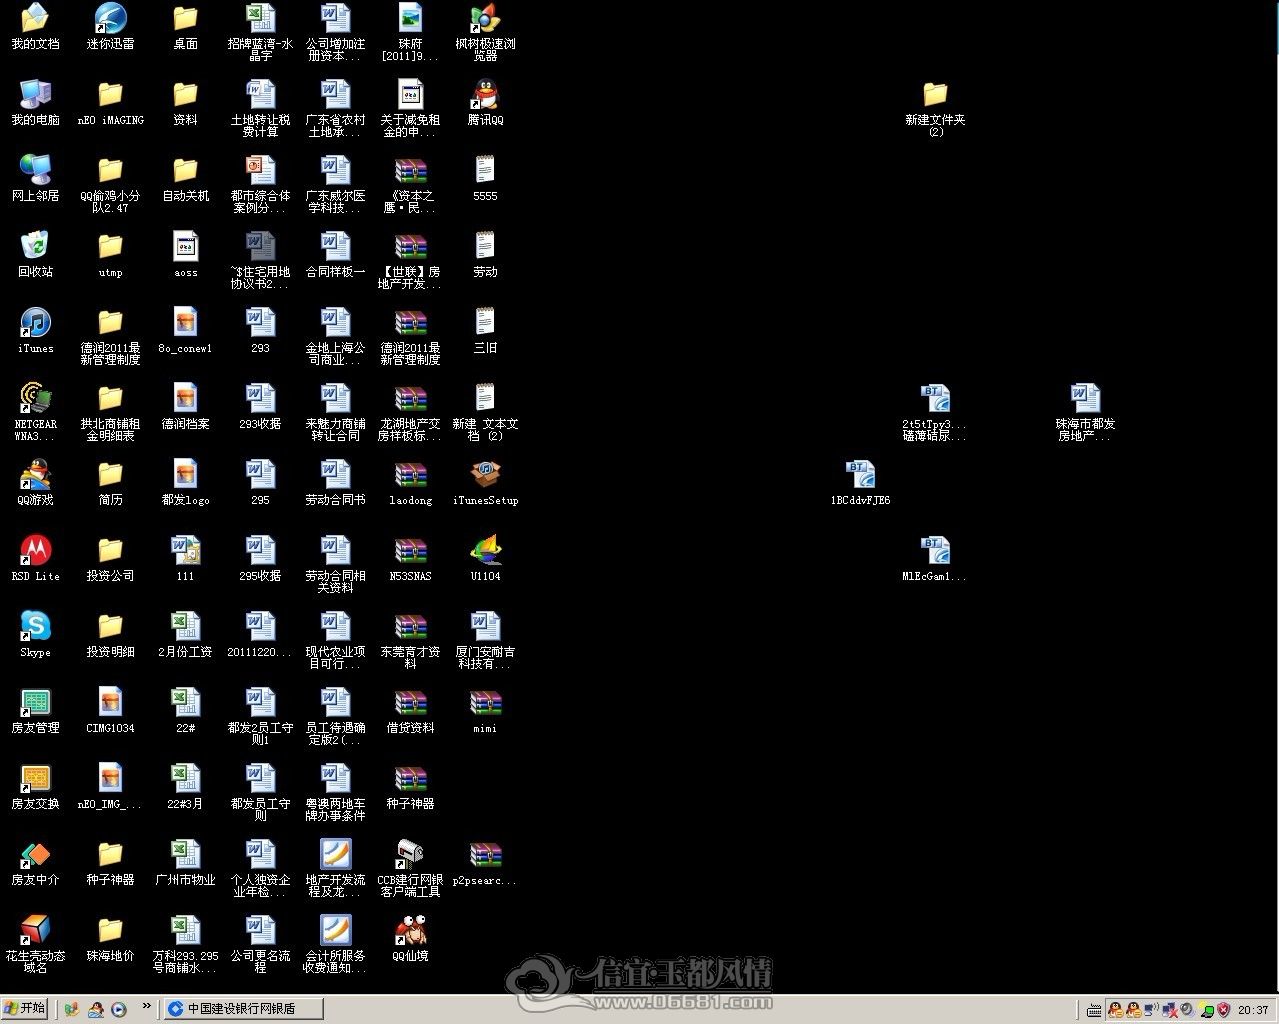Select the laodong archive file
Screen dimensions: 1279x1024
[x=410, y=482]
